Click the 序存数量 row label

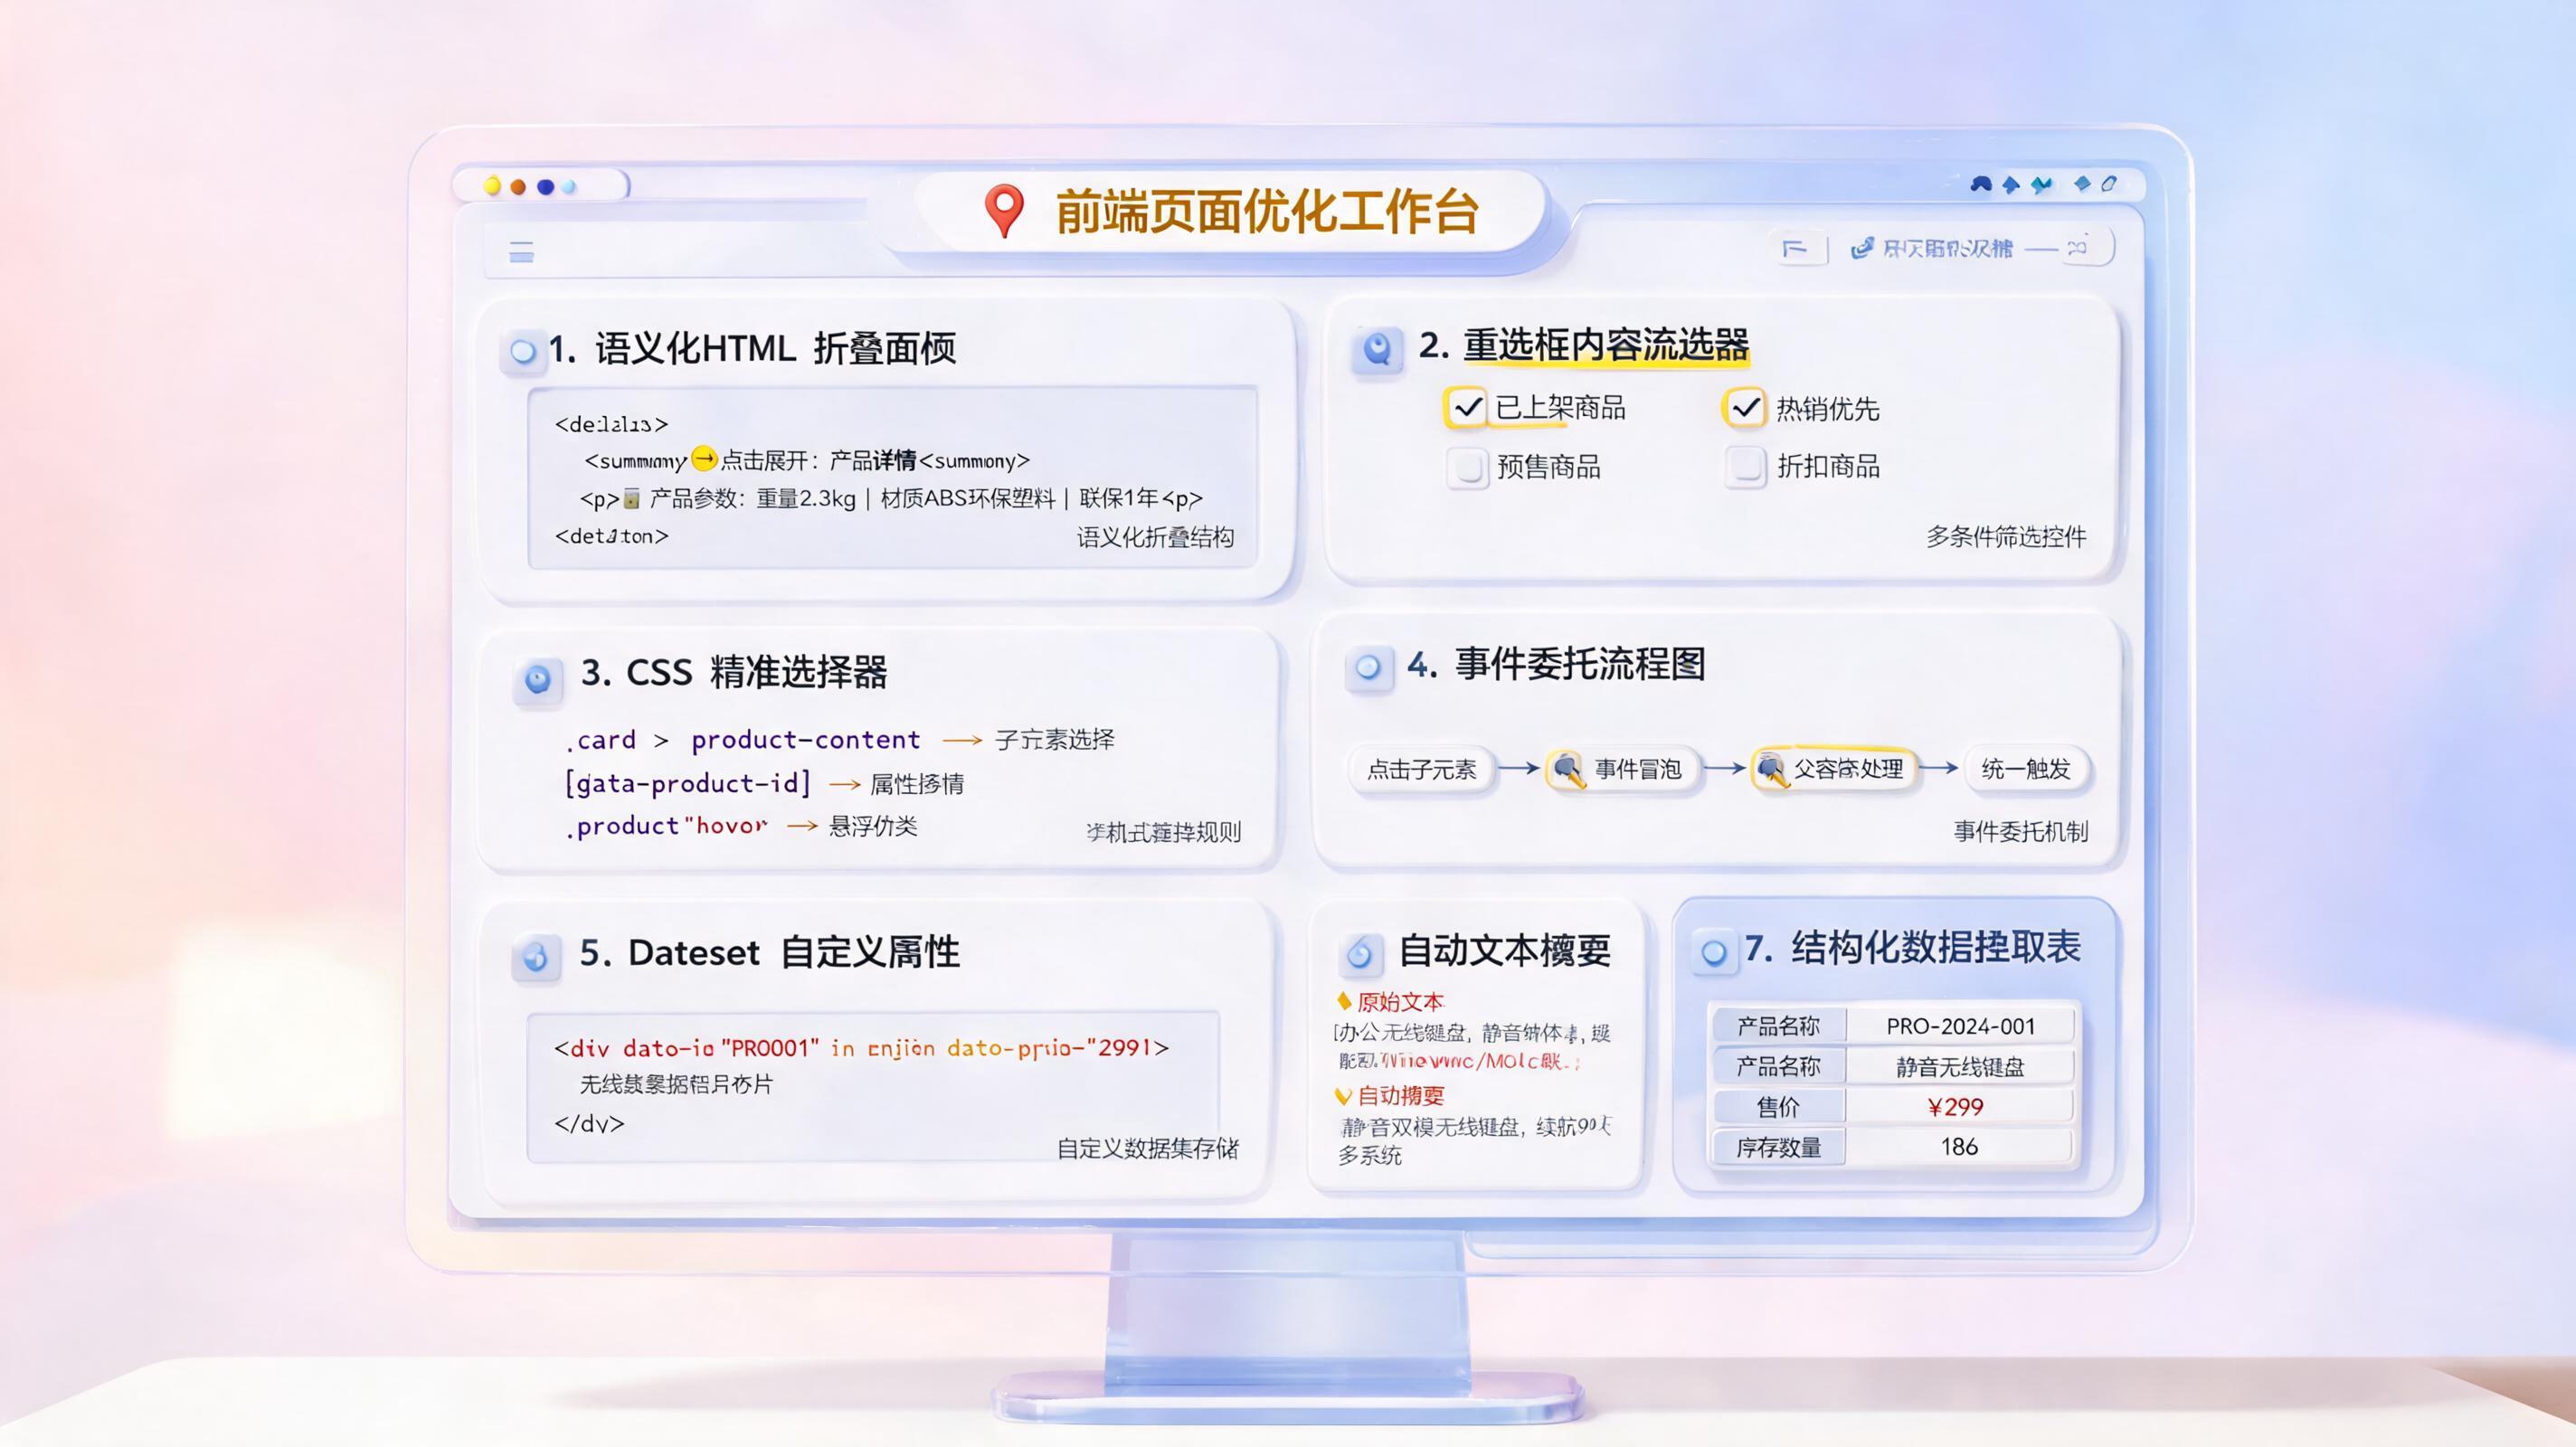pos(1778,1147)
